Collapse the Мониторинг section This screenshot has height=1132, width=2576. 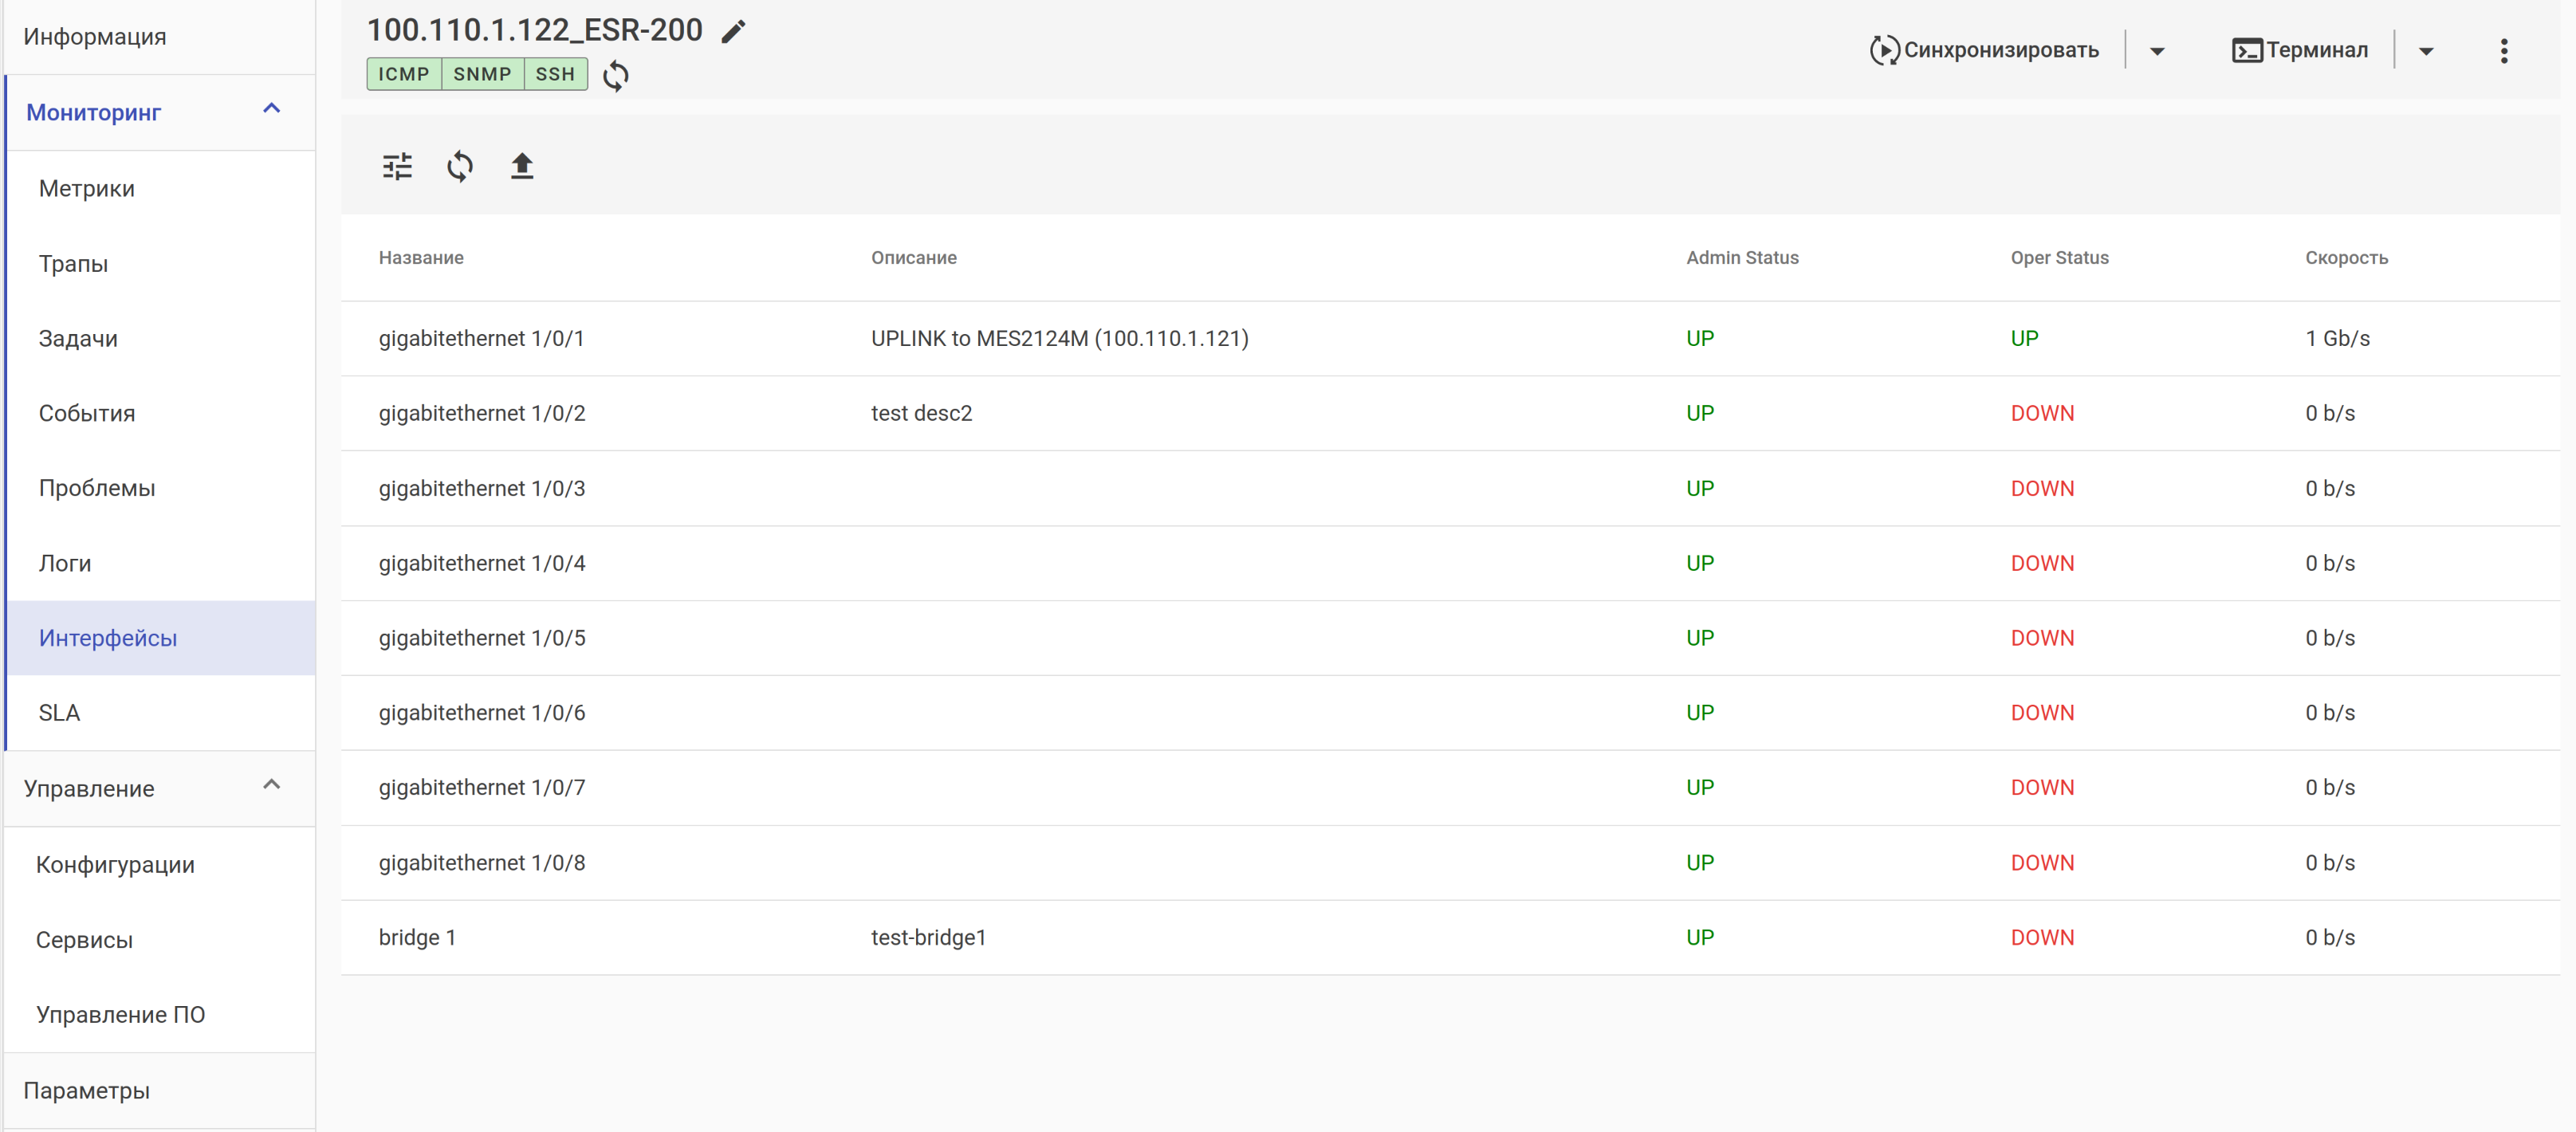(271, 109)
